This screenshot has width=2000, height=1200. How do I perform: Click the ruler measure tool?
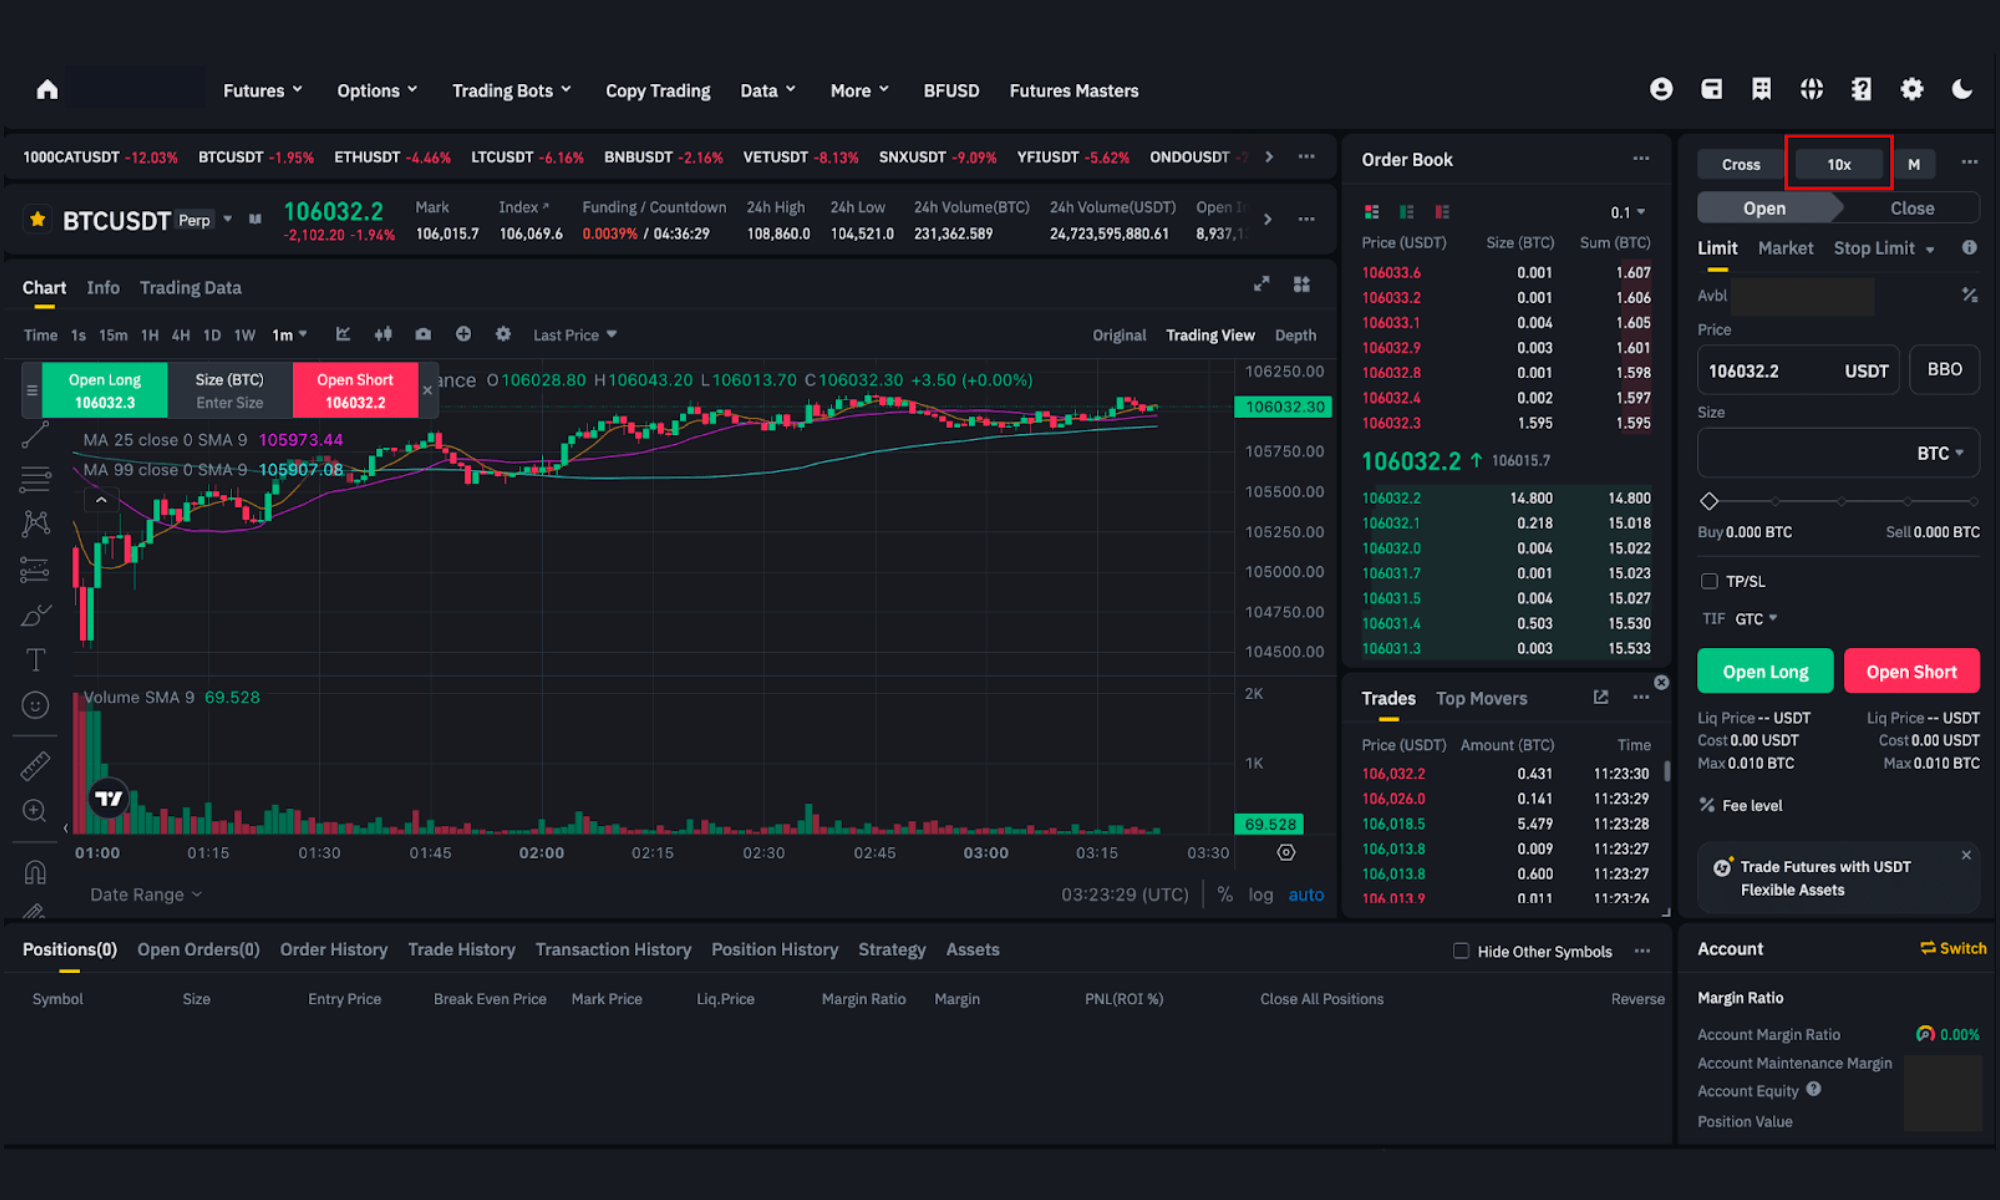click(x=35, y=766)
